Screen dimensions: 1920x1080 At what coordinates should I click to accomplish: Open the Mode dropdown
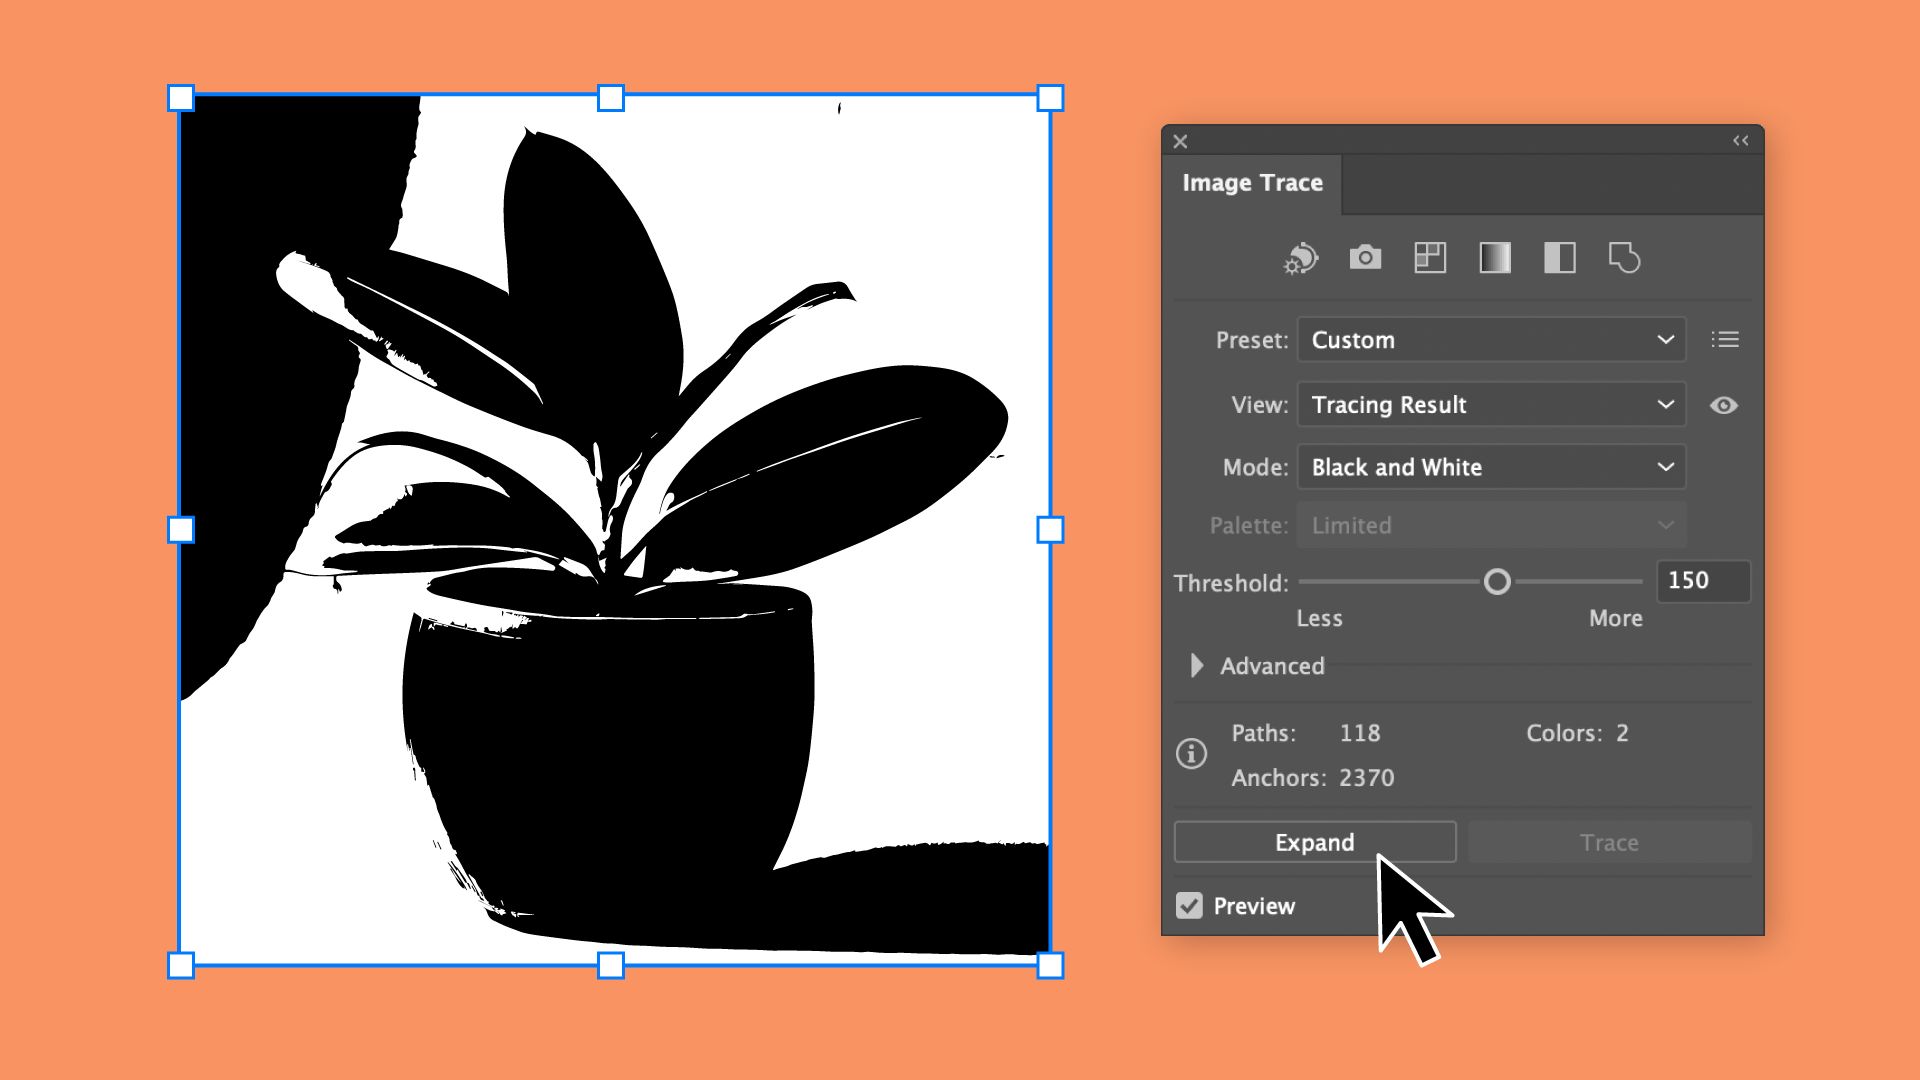tap(1491, 467)
